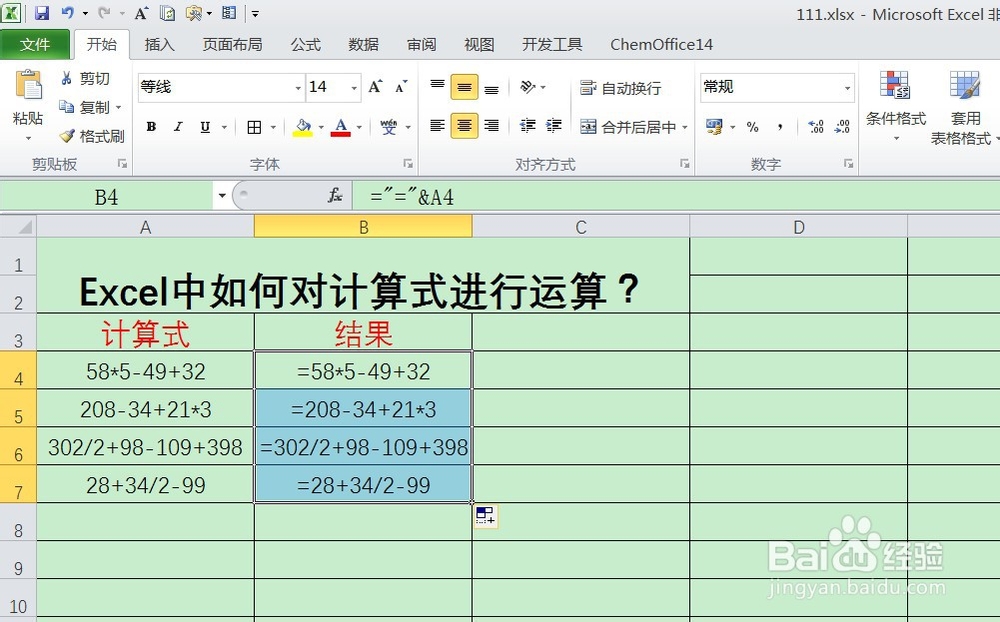
Task: Open the font size 14 dropdown
Action: point(354,87)
